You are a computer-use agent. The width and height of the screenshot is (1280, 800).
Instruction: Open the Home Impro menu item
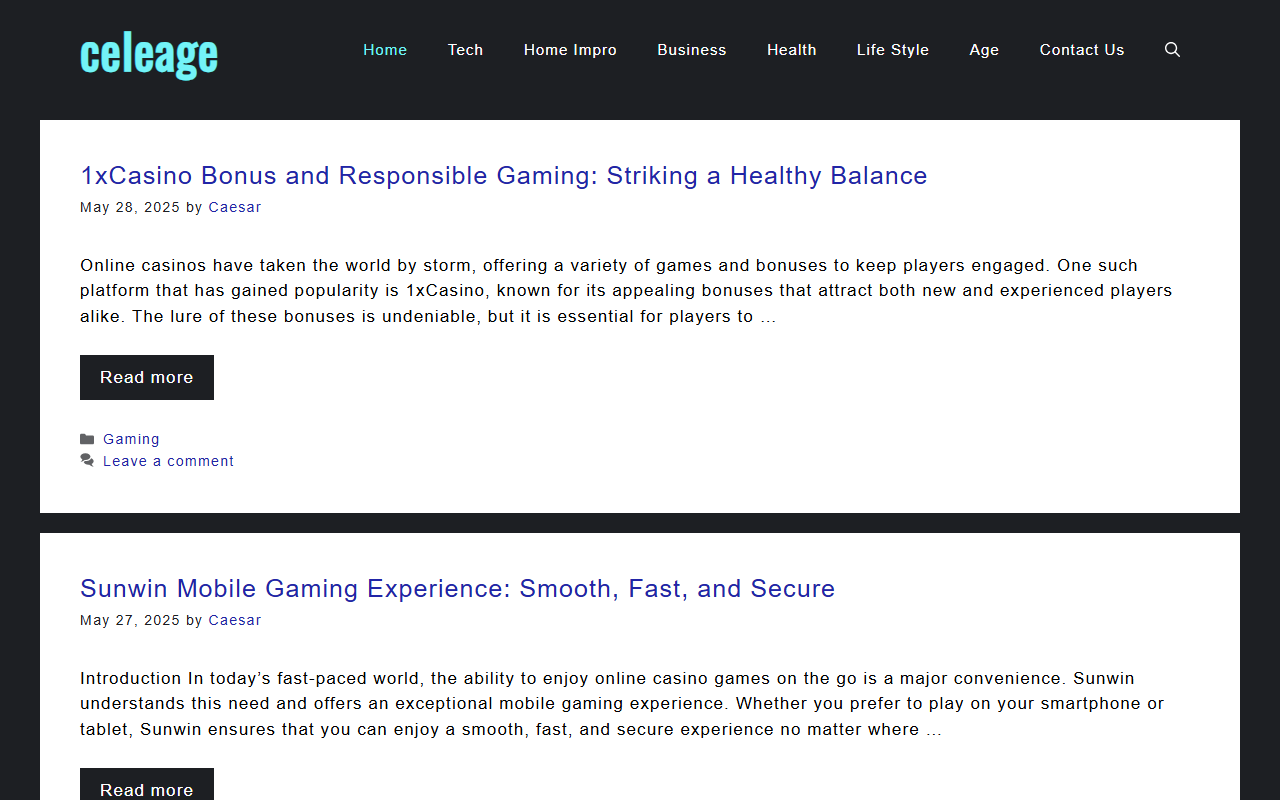(570, 50)
